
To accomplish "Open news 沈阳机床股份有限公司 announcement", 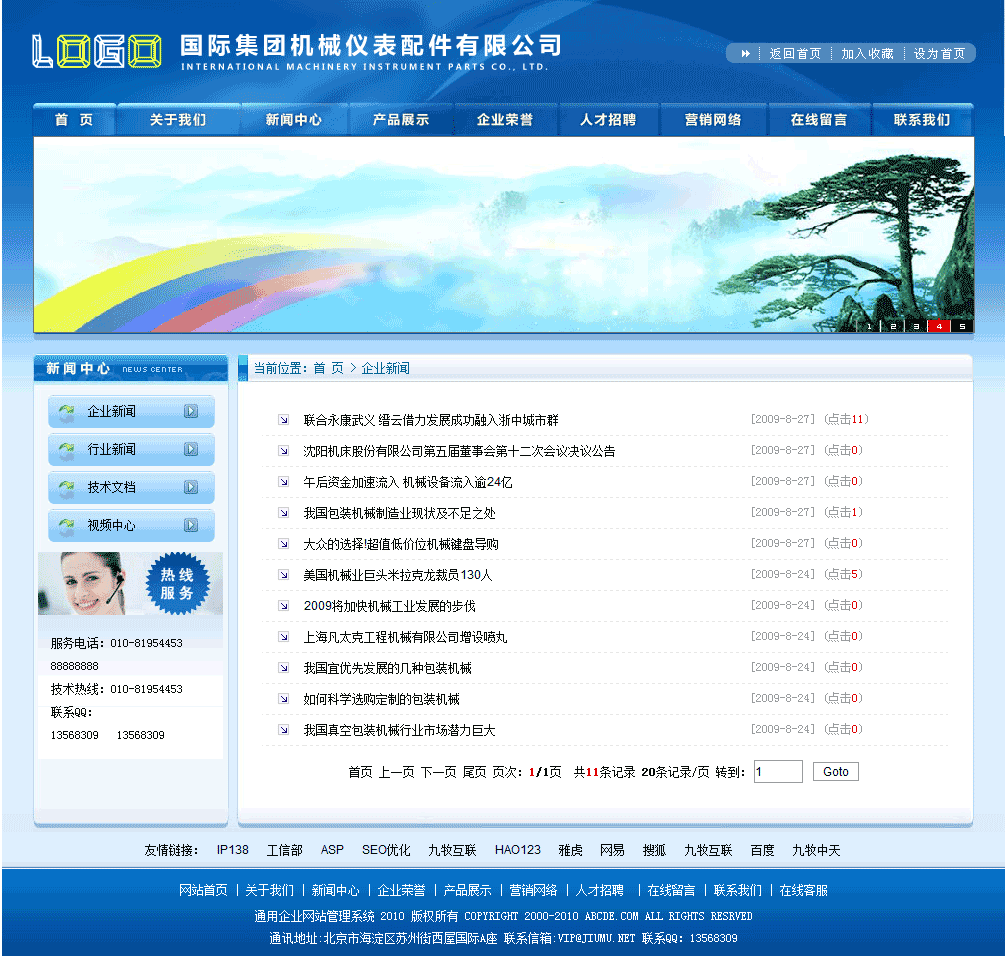I will pyautogui.click(x=459, y=451).
